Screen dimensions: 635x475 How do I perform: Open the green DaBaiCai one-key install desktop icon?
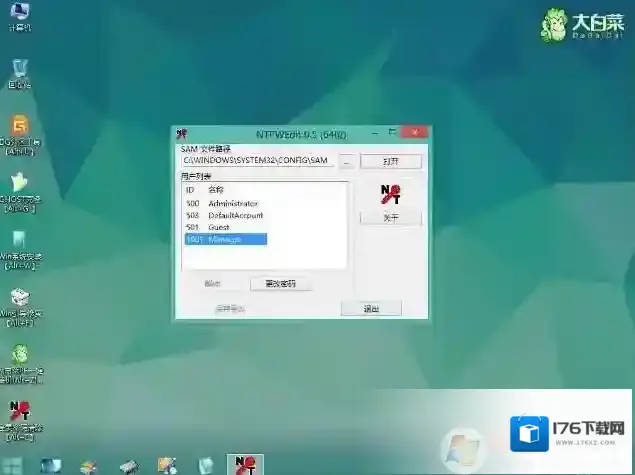(19, 364)
